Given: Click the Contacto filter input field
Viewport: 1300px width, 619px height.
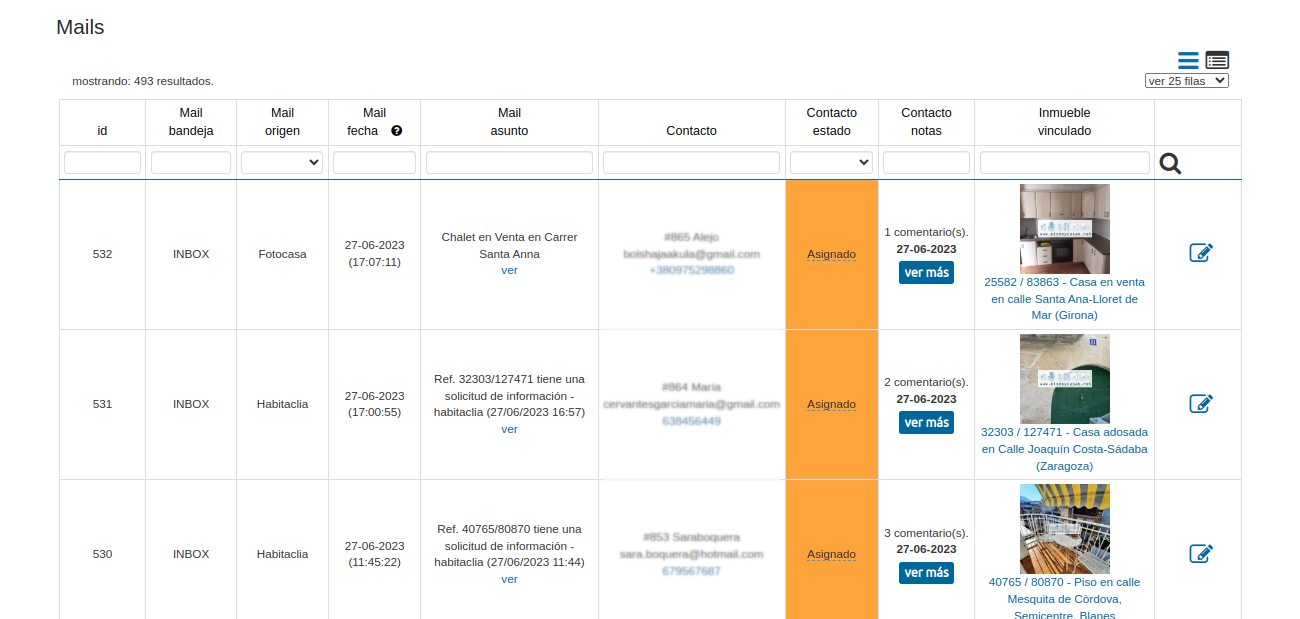Looking at the screenshot, I should pos(691,162).
